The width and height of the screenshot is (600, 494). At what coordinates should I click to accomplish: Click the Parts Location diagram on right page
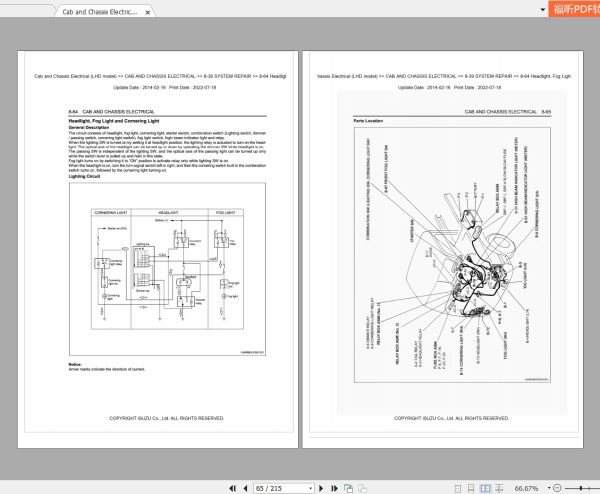[x=452, y=255]
